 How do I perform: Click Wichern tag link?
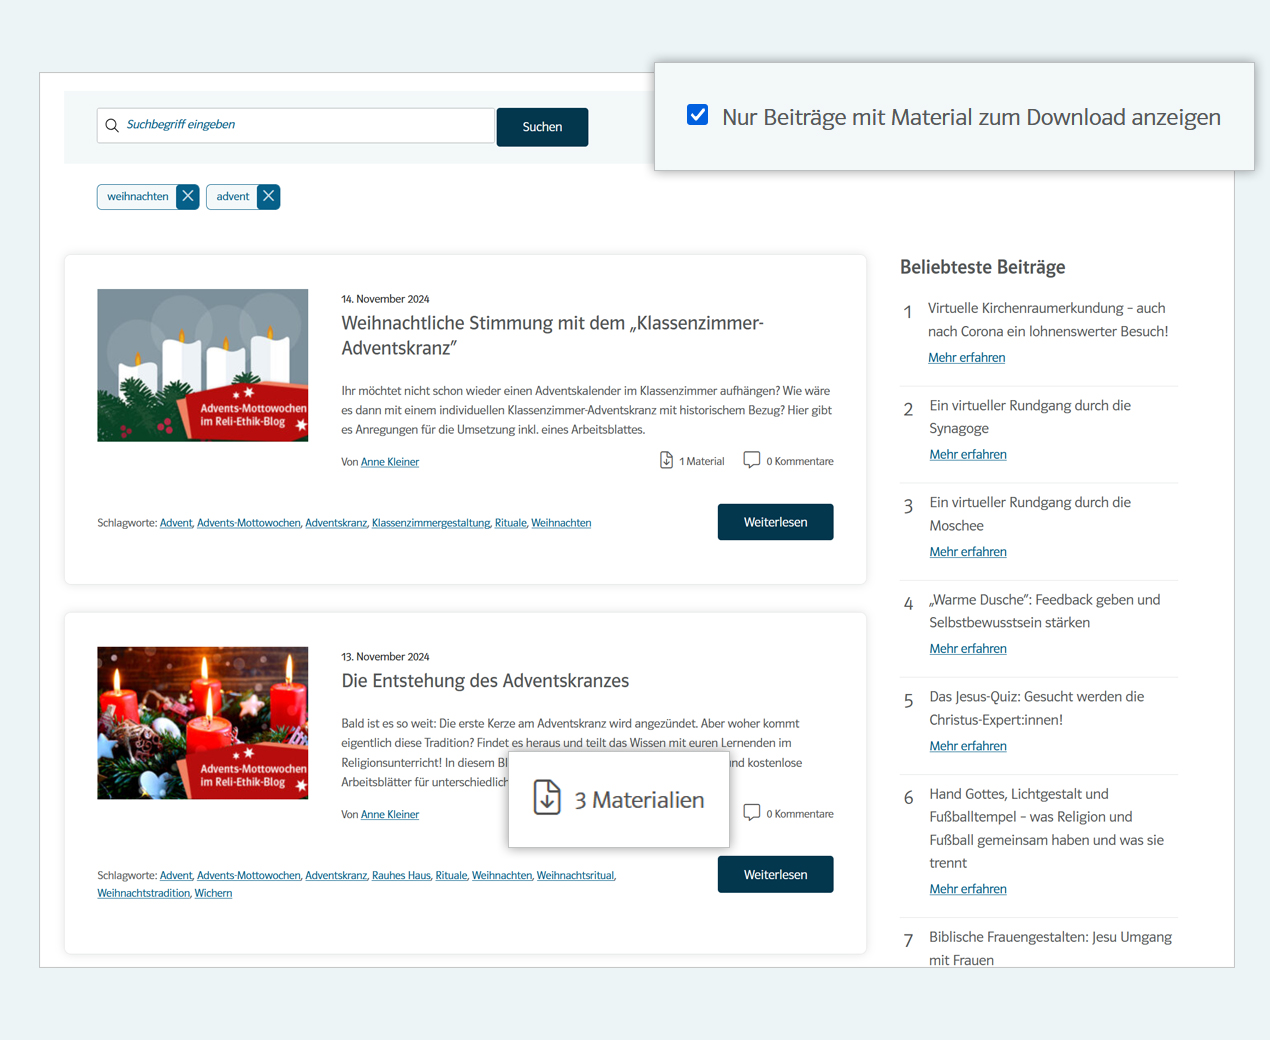coord(213,894)
